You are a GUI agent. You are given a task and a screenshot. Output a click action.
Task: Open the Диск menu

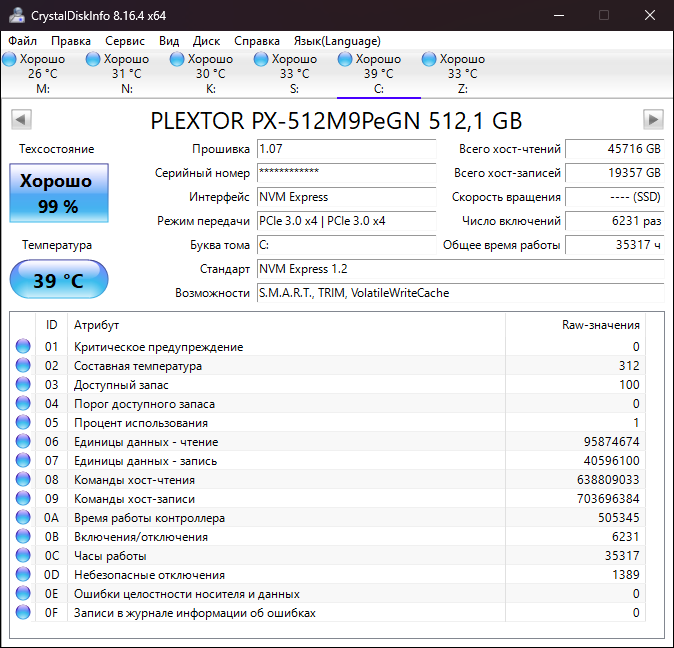click(206, 41)
